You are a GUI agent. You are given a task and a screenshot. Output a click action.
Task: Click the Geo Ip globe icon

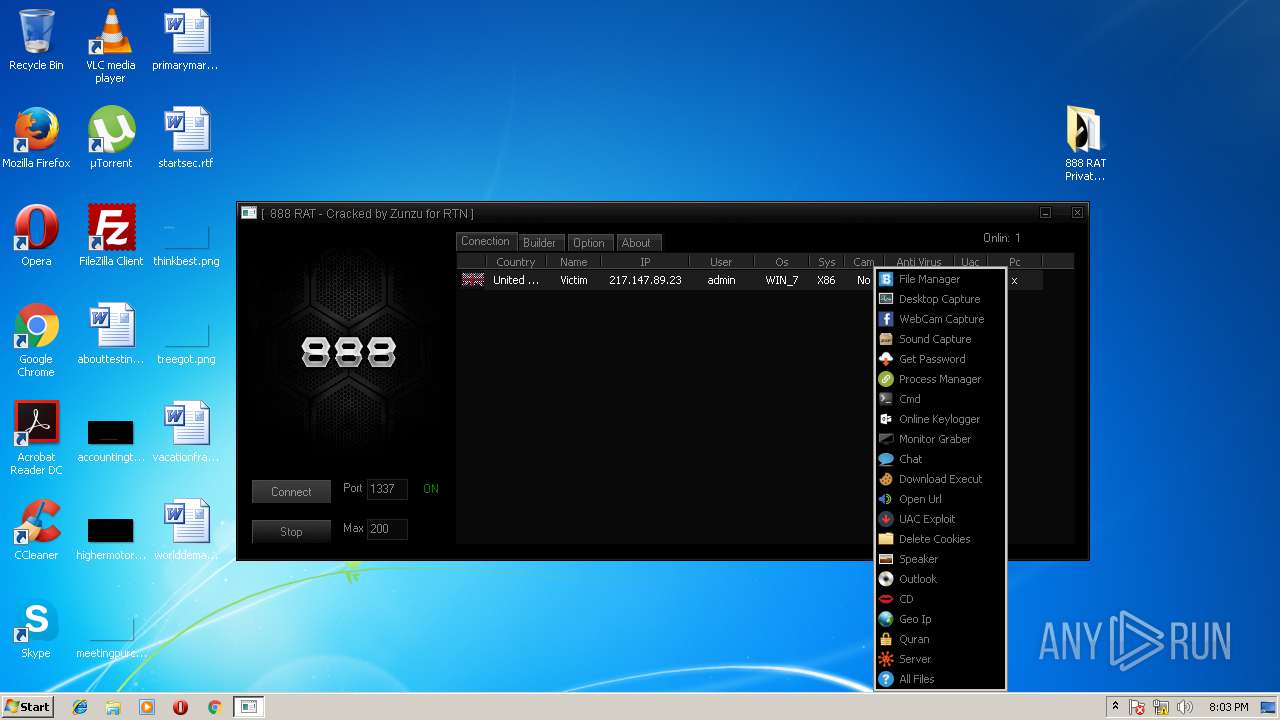click(886, 619)
